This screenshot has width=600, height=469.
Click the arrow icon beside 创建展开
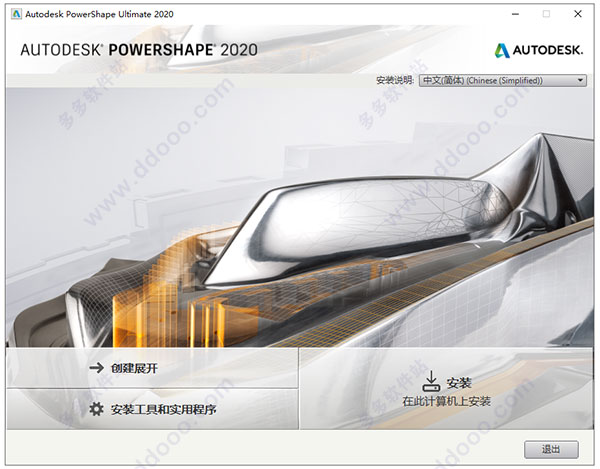(96, 368)
